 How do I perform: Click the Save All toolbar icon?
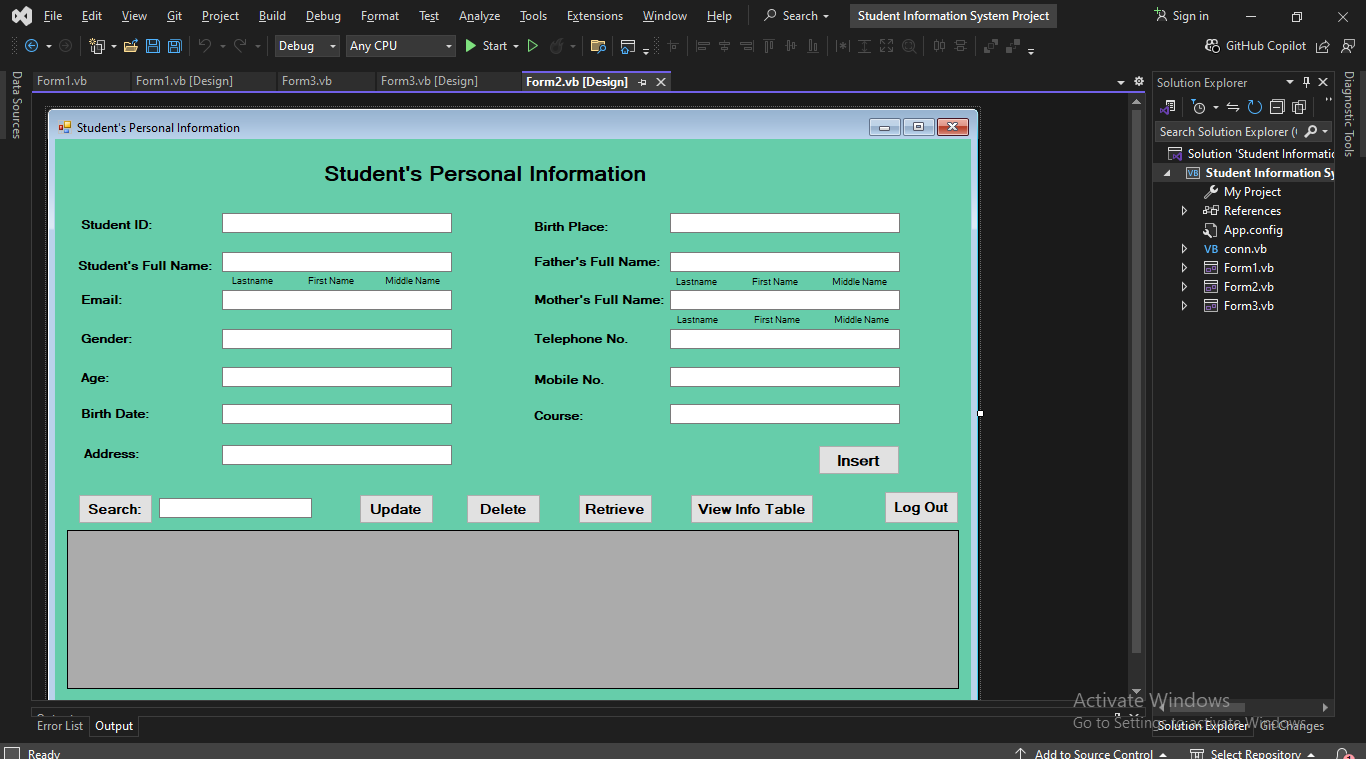[x=174, y=46]
